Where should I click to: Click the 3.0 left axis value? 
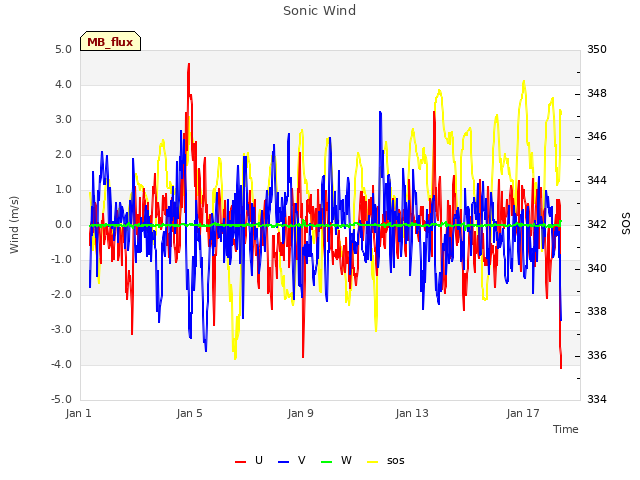[x=63, y=120]
